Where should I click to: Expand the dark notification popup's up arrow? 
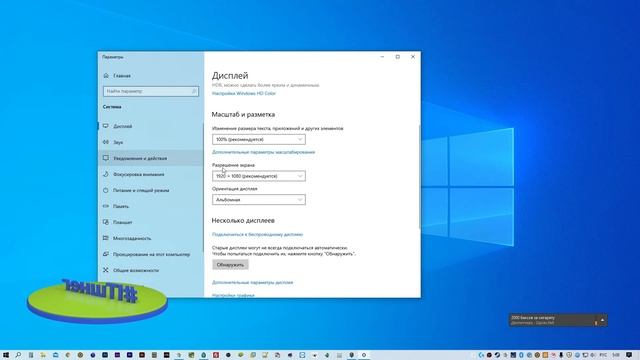602,320
